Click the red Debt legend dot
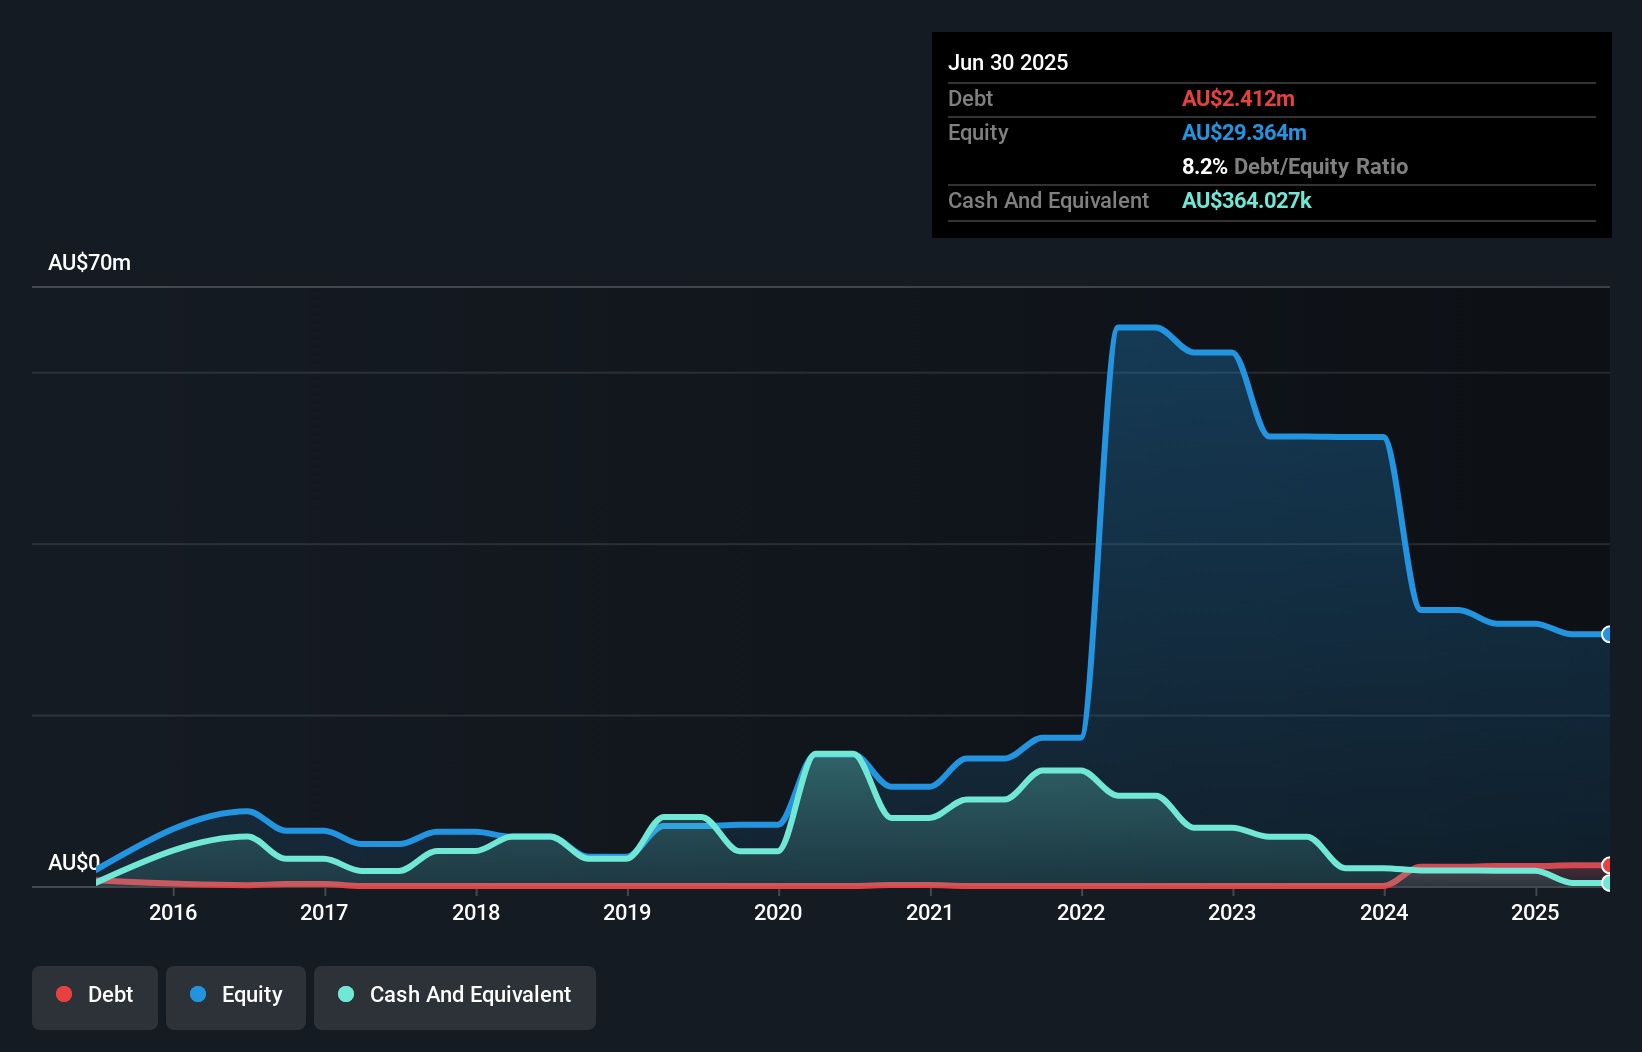1642x1052 pixels. pos(64,995)
